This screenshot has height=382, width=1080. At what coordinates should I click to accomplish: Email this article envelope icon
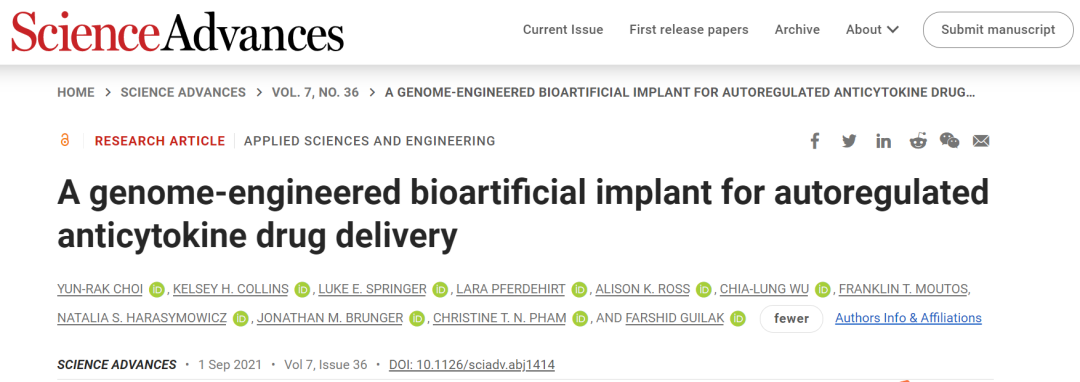pyautogui.click(x=981, y=141)
